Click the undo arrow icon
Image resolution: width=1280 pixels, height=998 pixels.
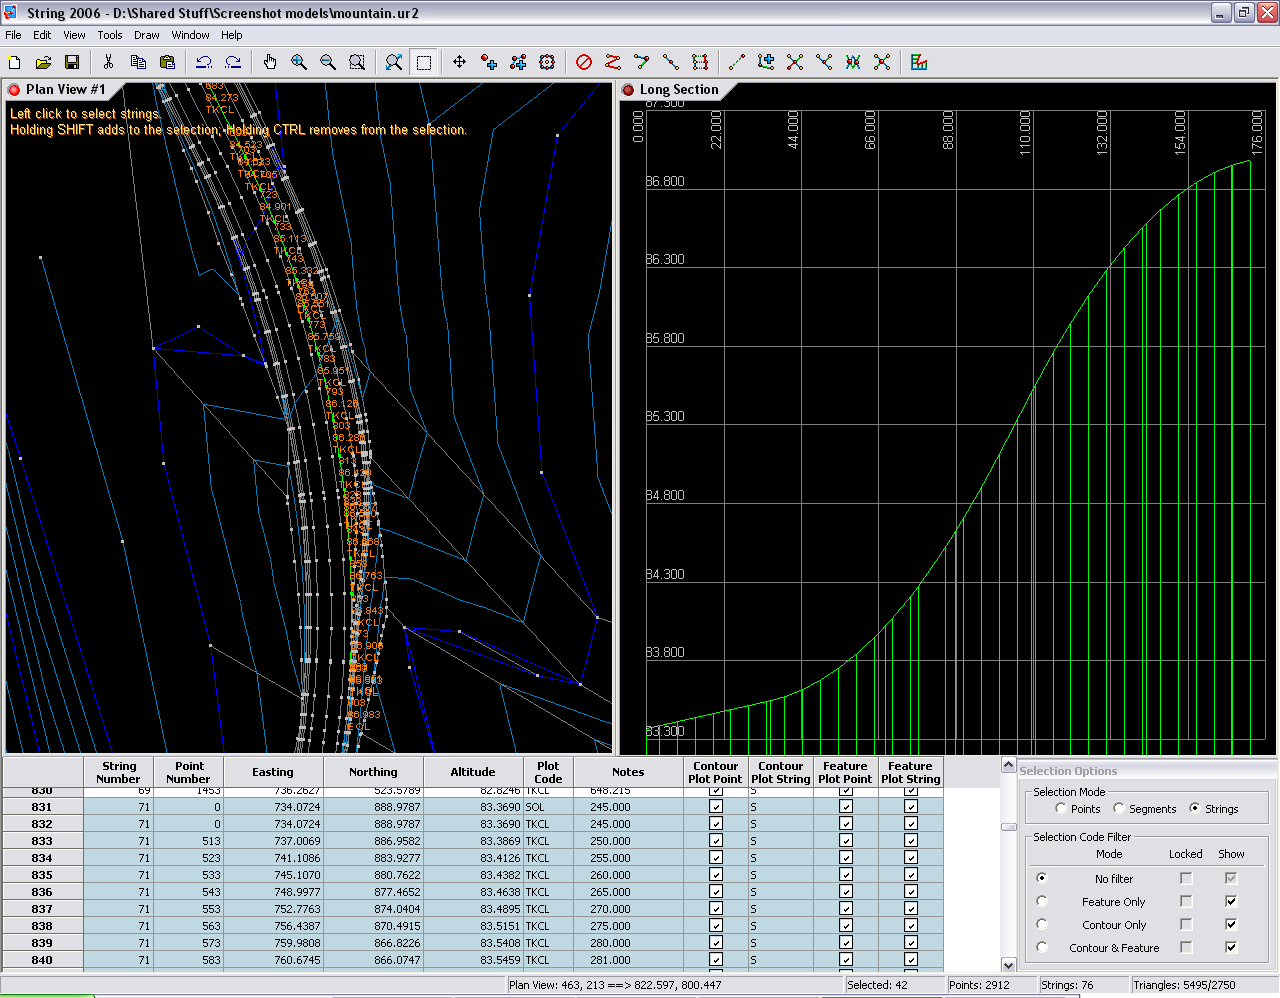204,62
